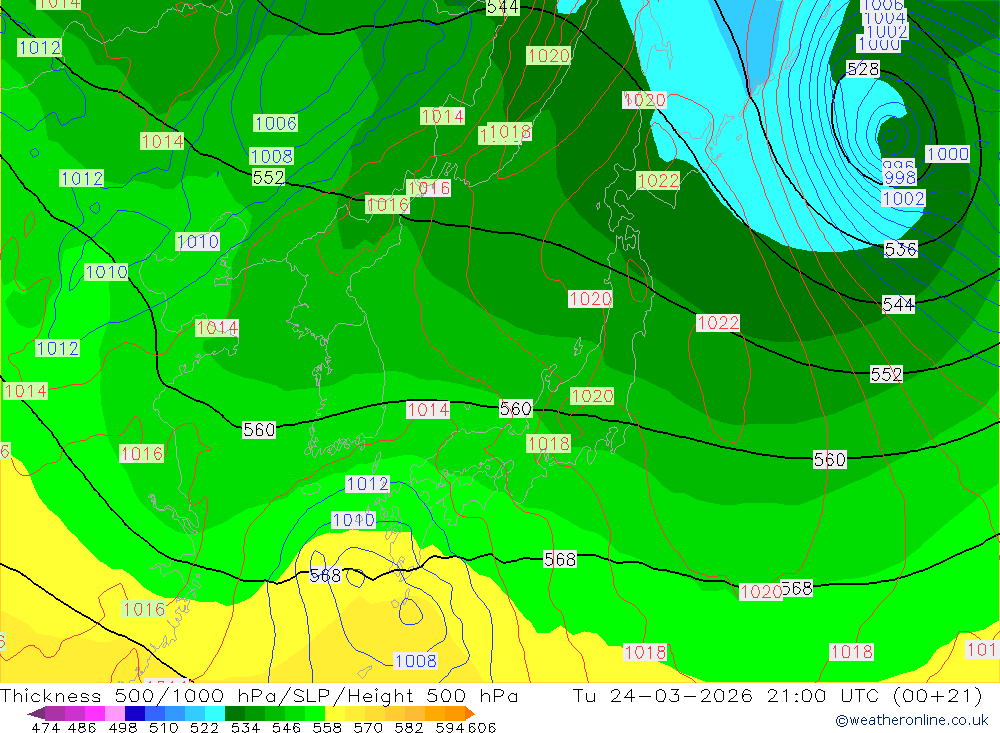
Task: Click the legend value 510
Action: click(x=164, y=727)
